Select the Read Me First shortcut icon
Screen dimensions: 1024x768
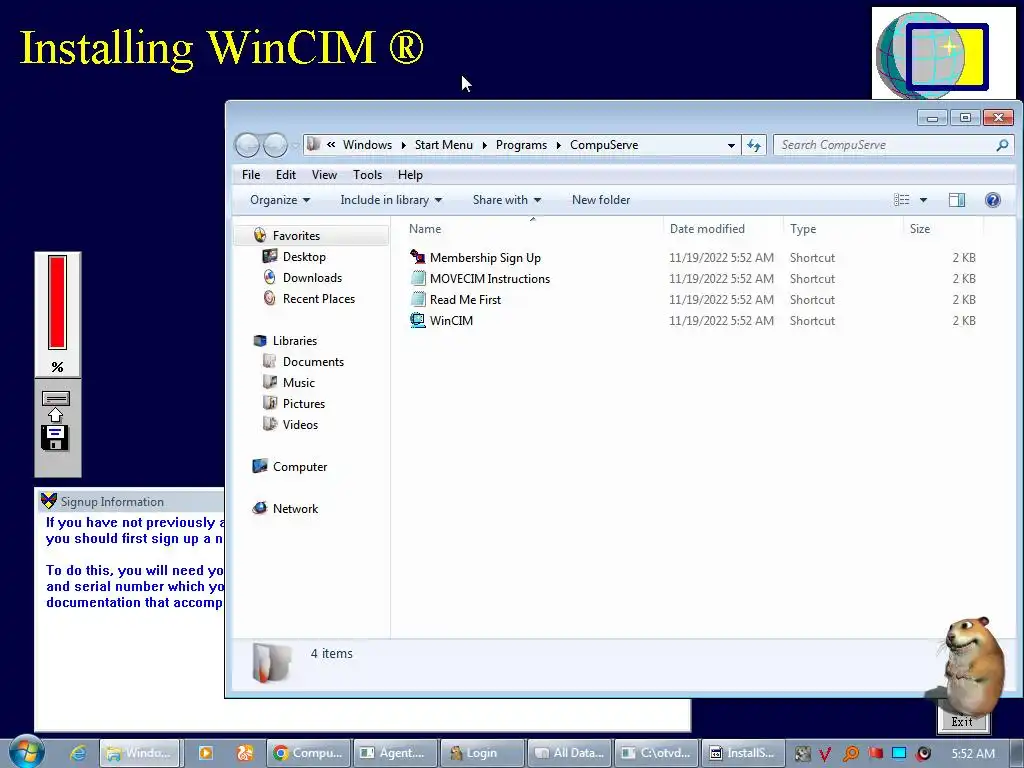pos(418,299)
